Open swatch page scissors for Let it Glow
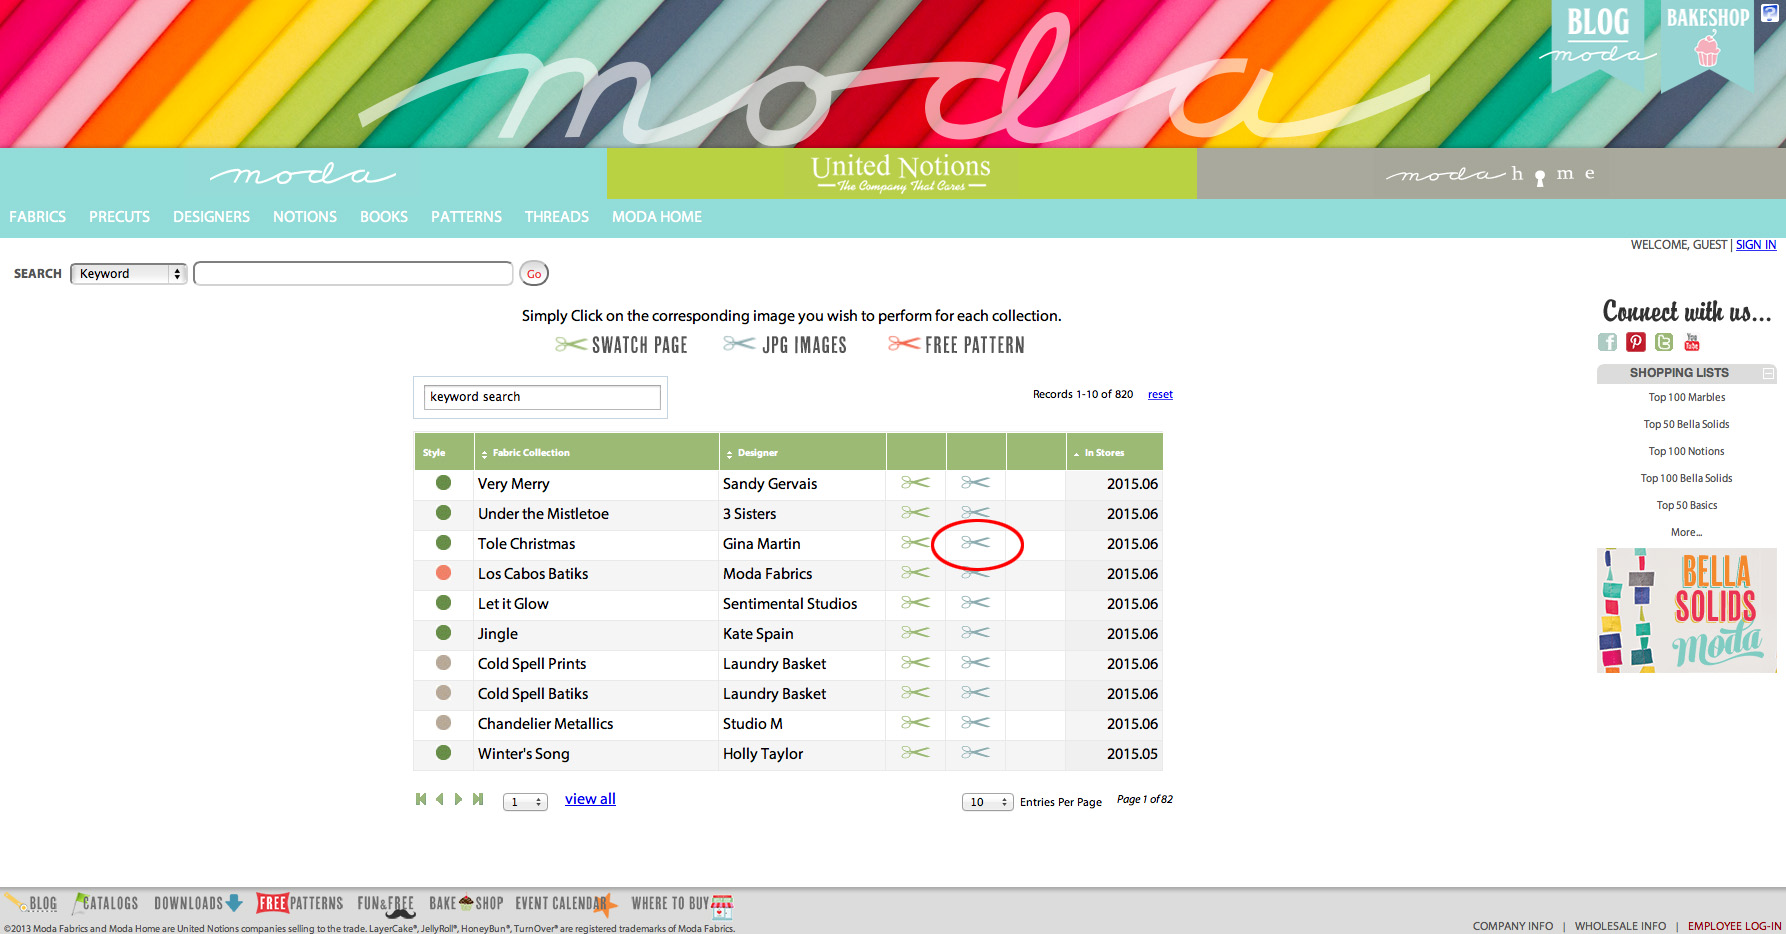 (915, 603)
